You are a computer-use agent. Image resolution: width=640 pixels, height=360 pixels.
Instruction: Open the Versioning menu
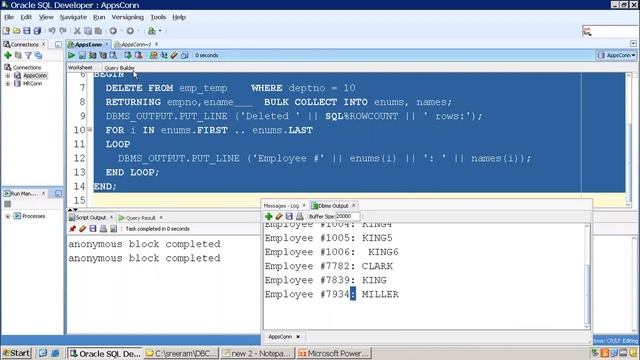tap(127, 17)
